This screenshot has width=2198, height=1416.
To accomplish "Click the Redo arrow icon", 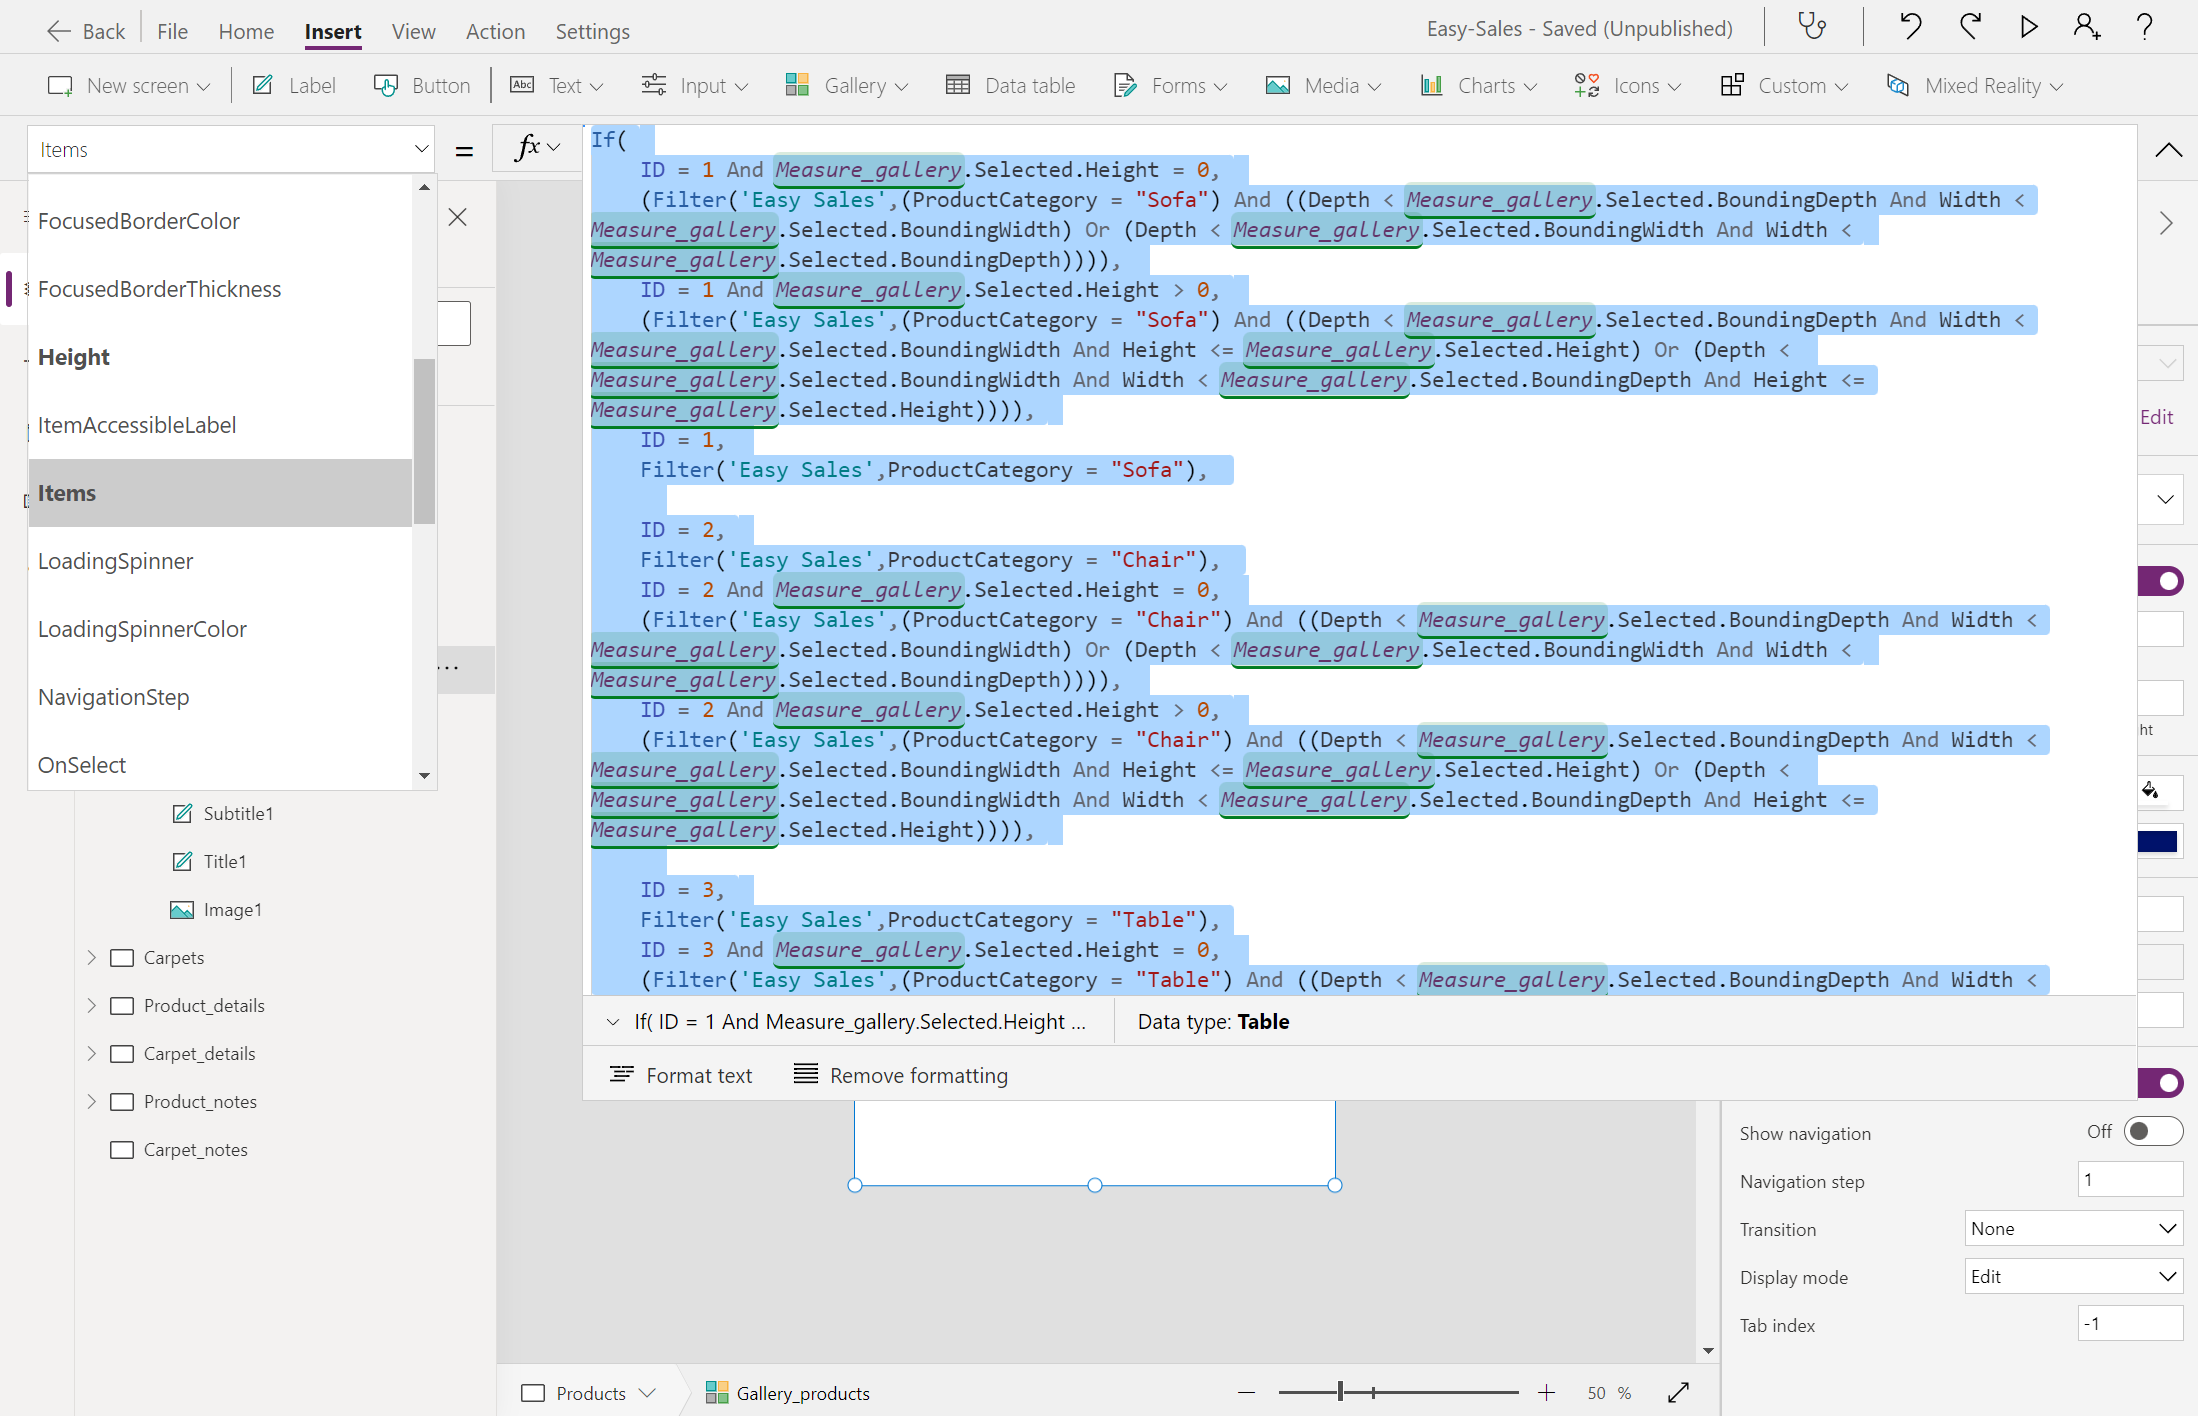I will point(1970,26).
